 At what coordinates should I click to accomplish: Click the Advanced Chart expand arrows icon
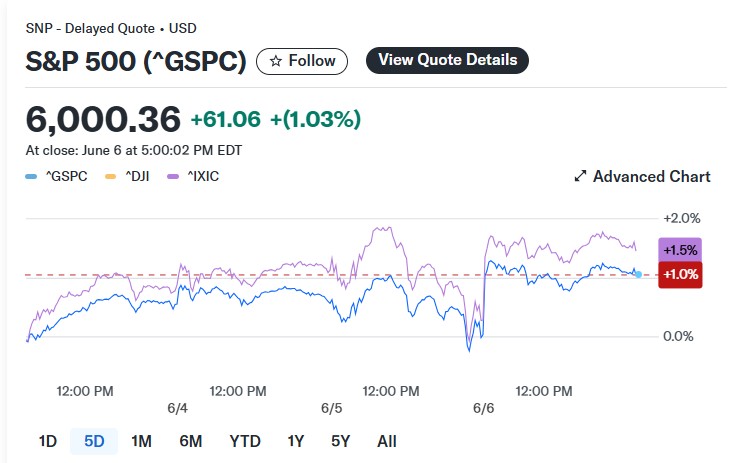pyautogui.click(x=580, y=176)
